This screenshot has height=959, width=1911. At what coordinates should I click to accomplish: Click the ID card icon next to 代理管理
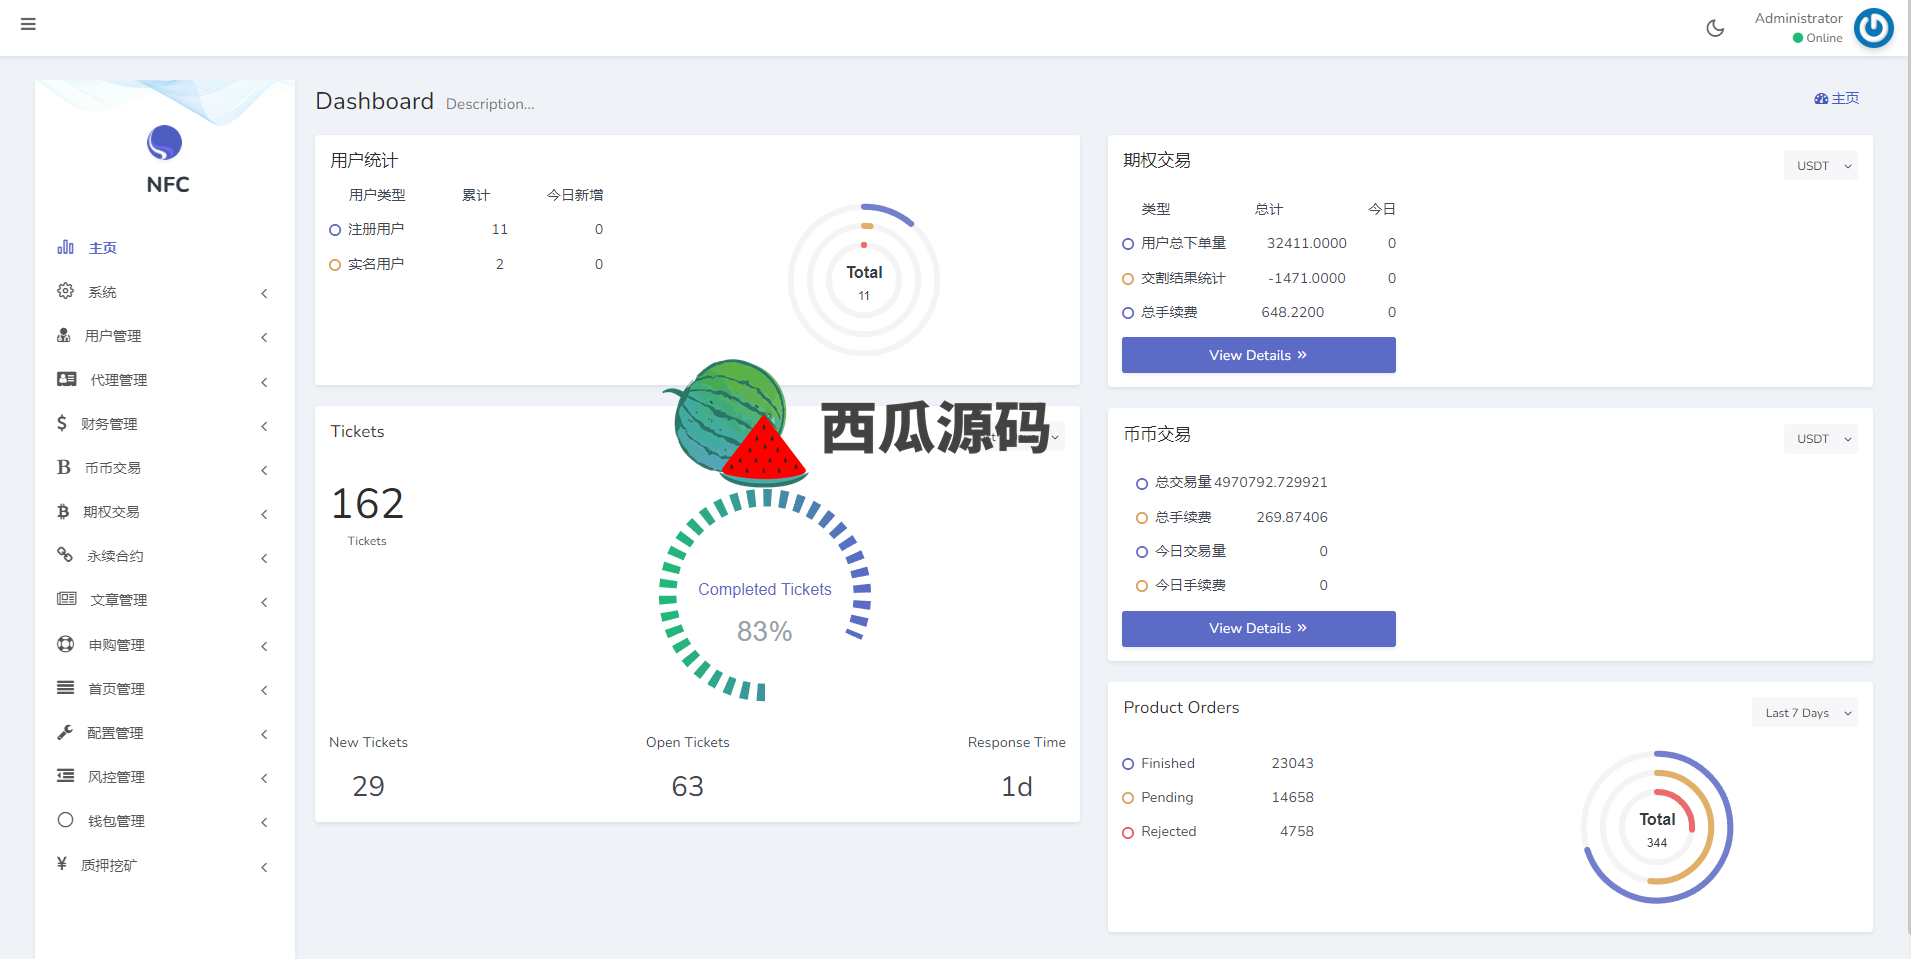[x=67, y=379]
